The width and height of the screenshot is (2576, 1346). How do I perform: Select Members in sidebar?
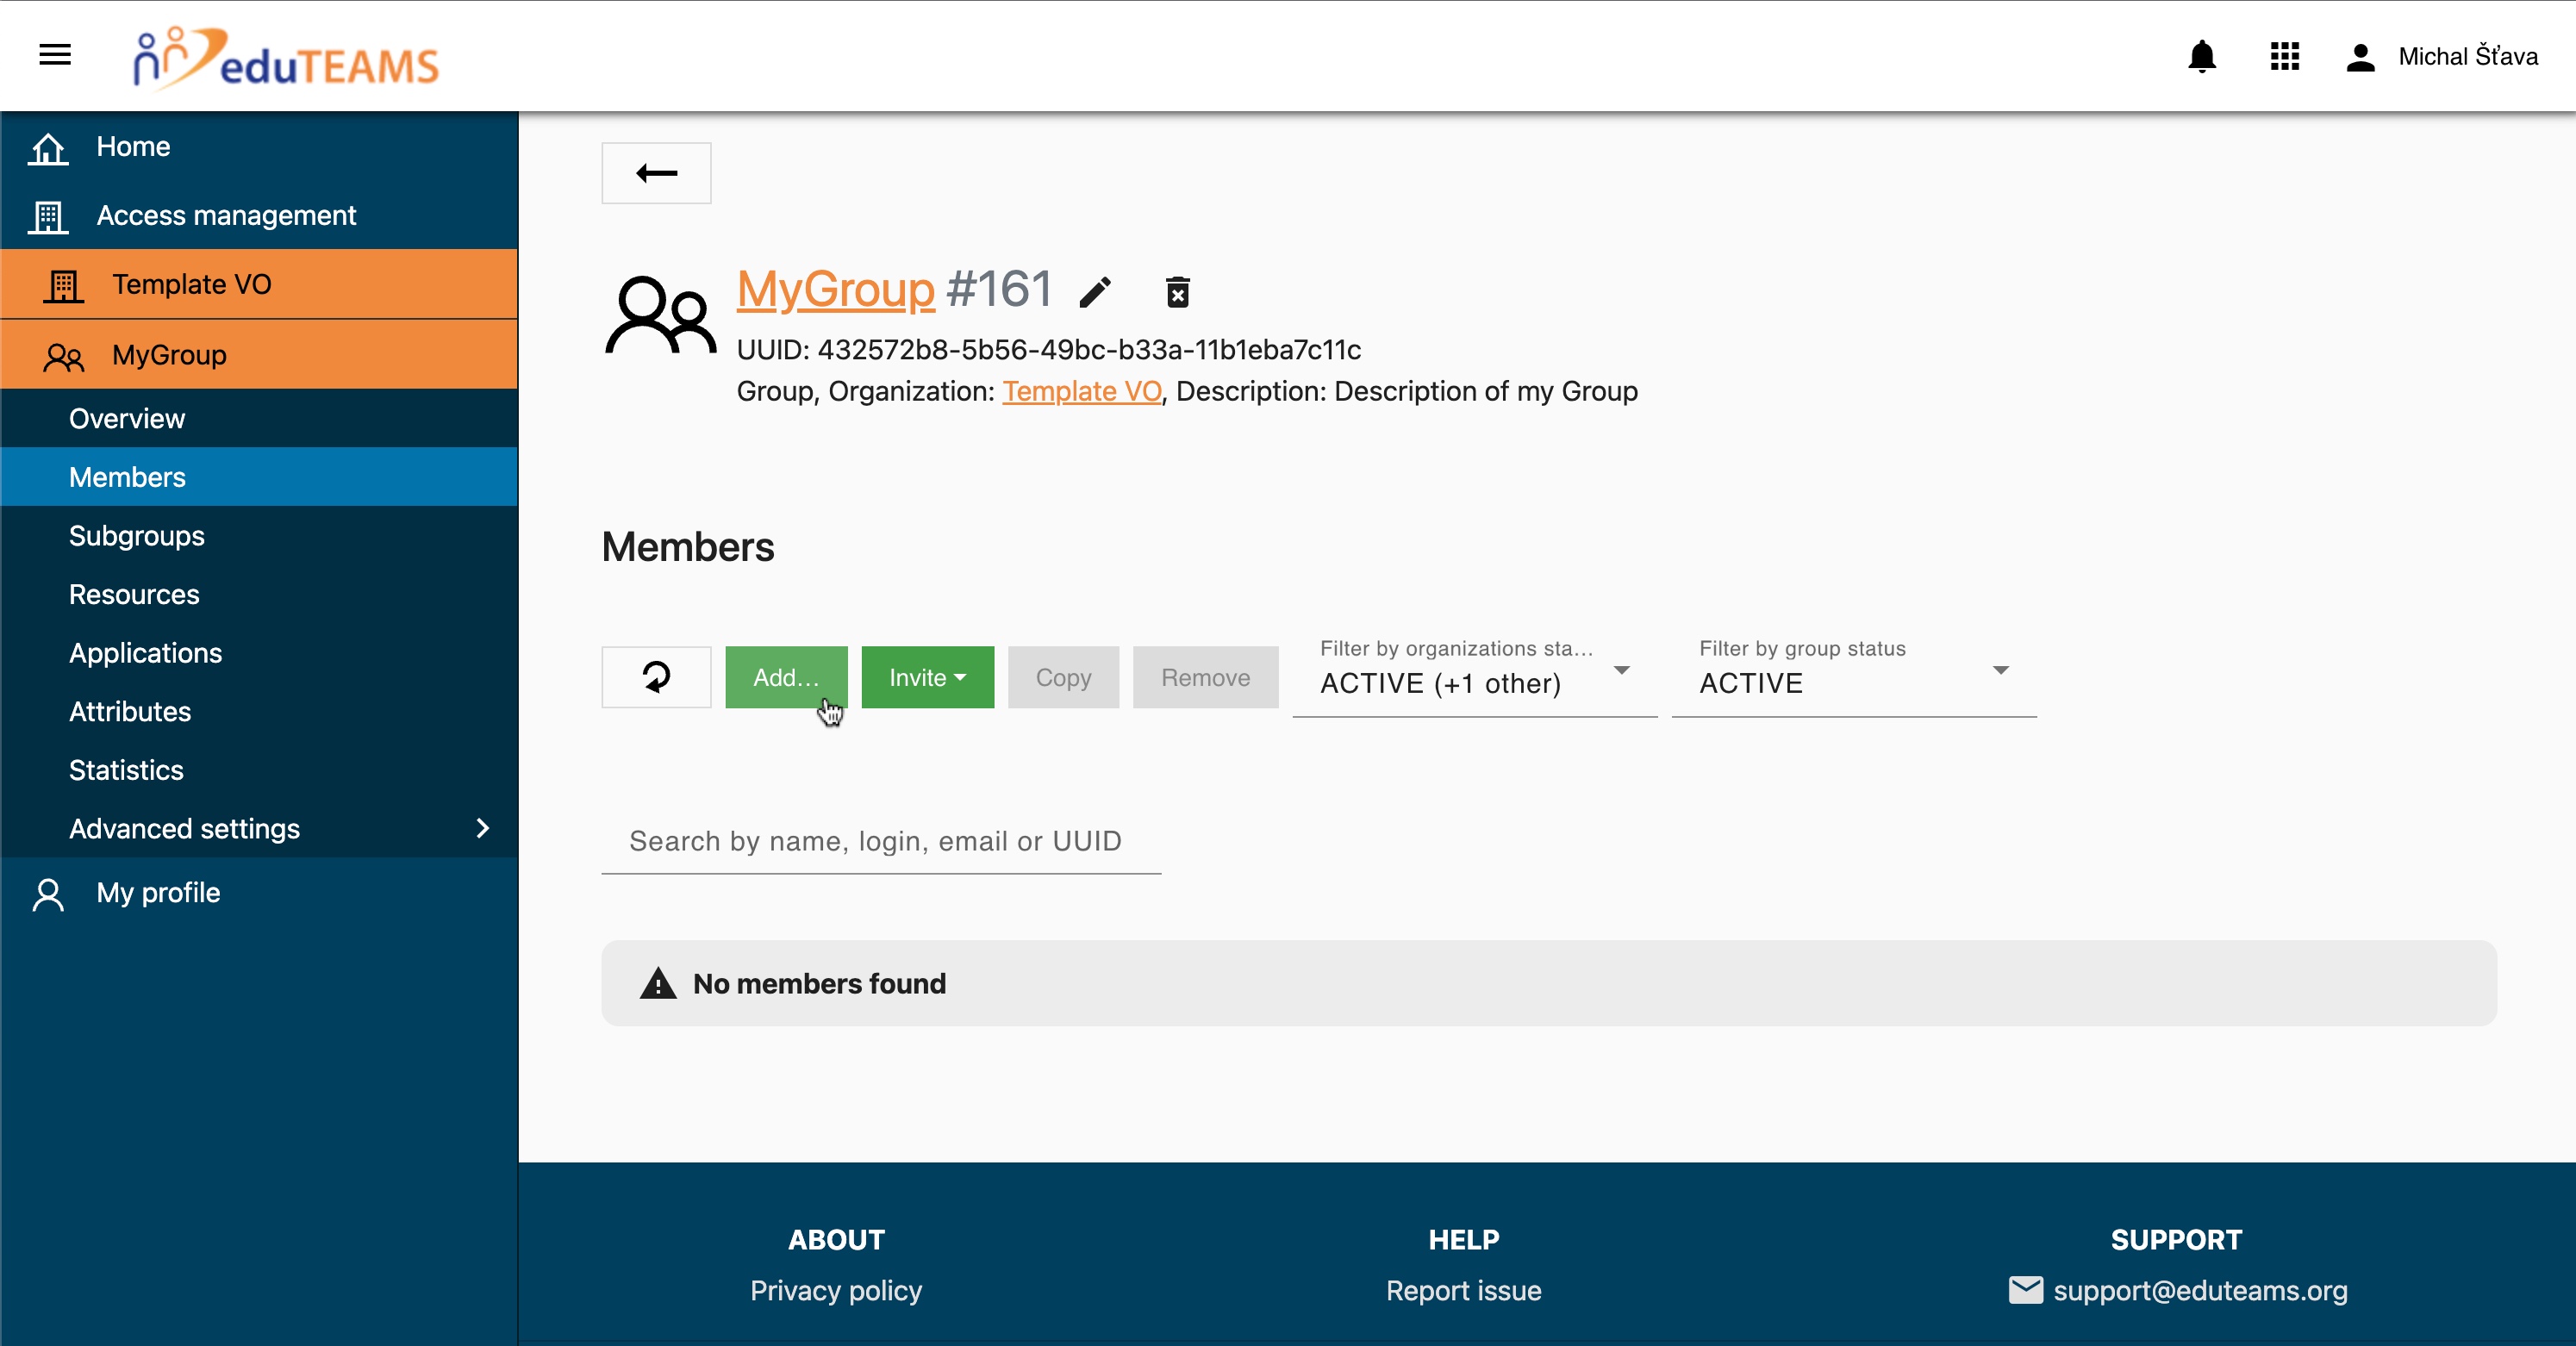pyautogui.click(x=259, y=477)
